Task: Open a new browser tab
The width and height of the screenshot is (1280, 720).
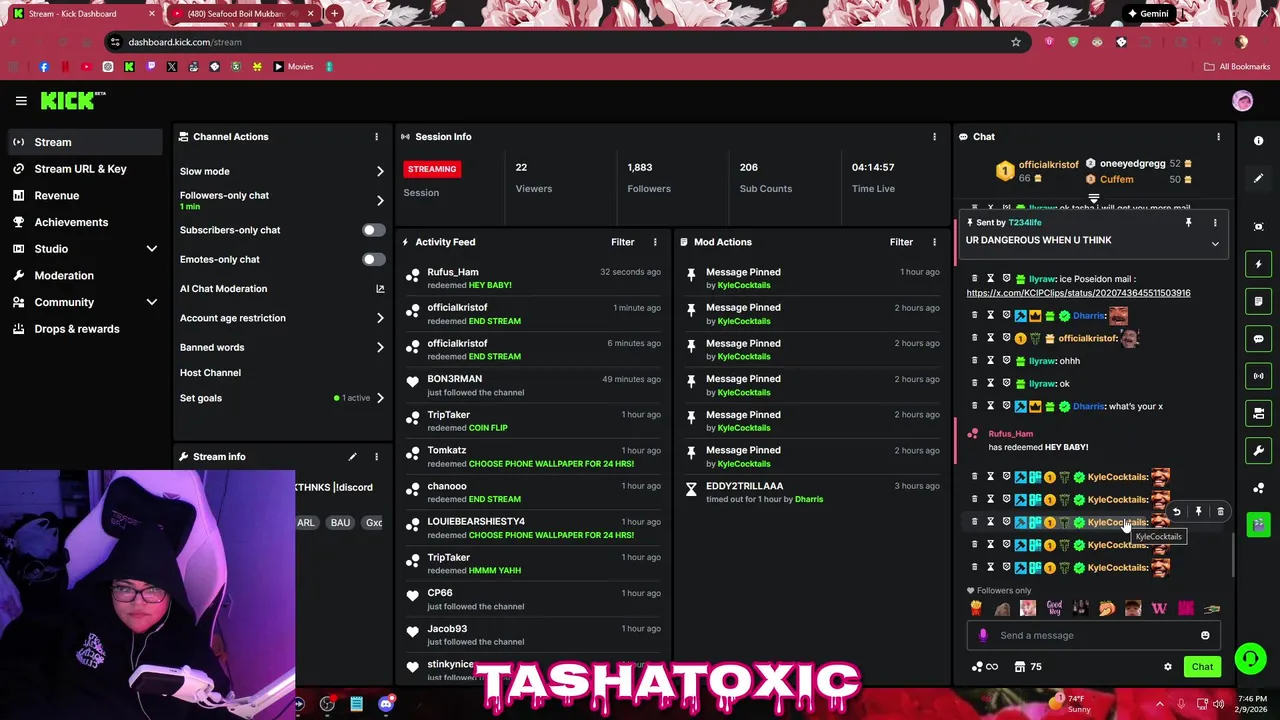Action: pyautogui.click(x=335, y=14)
